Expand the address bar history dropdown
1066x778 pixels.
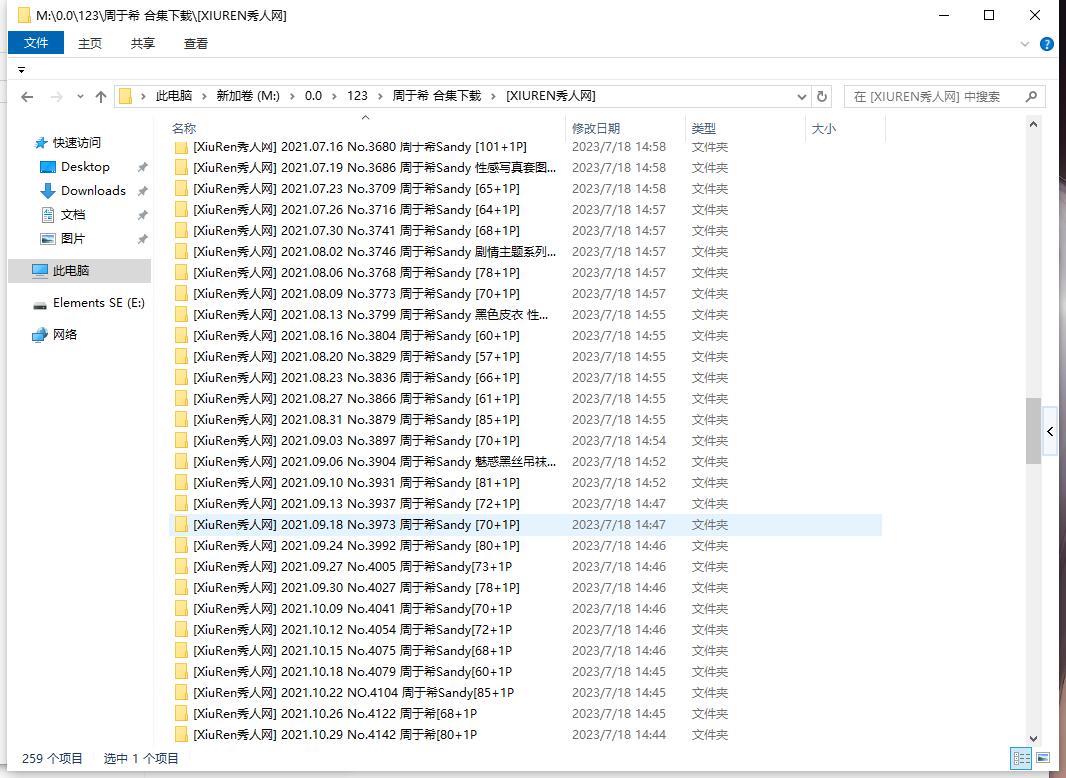(802, 97)
